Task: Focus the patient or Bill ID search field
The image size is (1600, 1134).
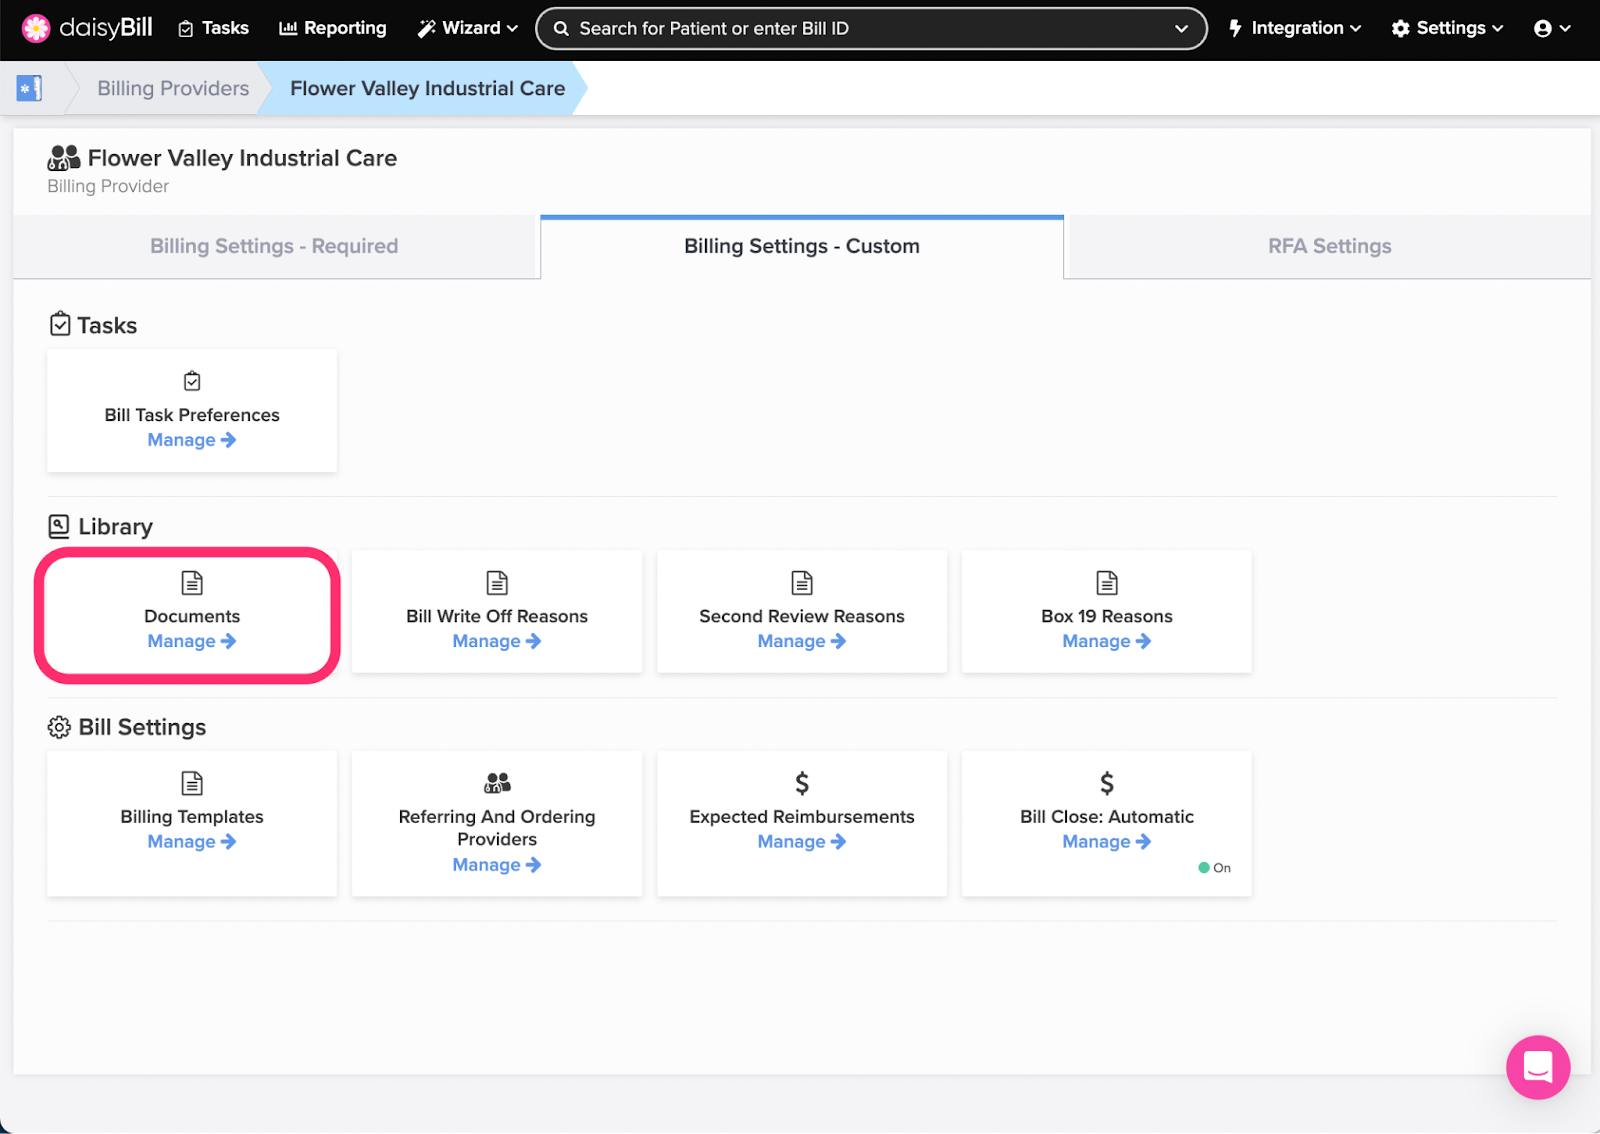Action: (x=870, y=29)
